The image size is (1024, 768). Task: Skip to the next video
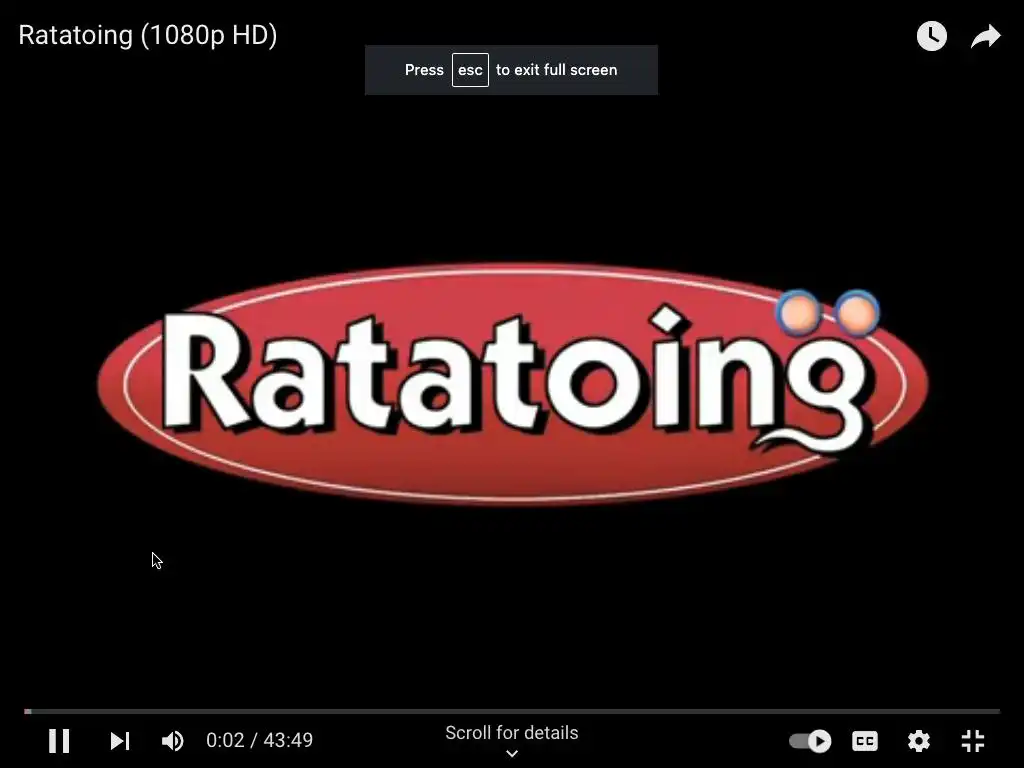point(120,741)
